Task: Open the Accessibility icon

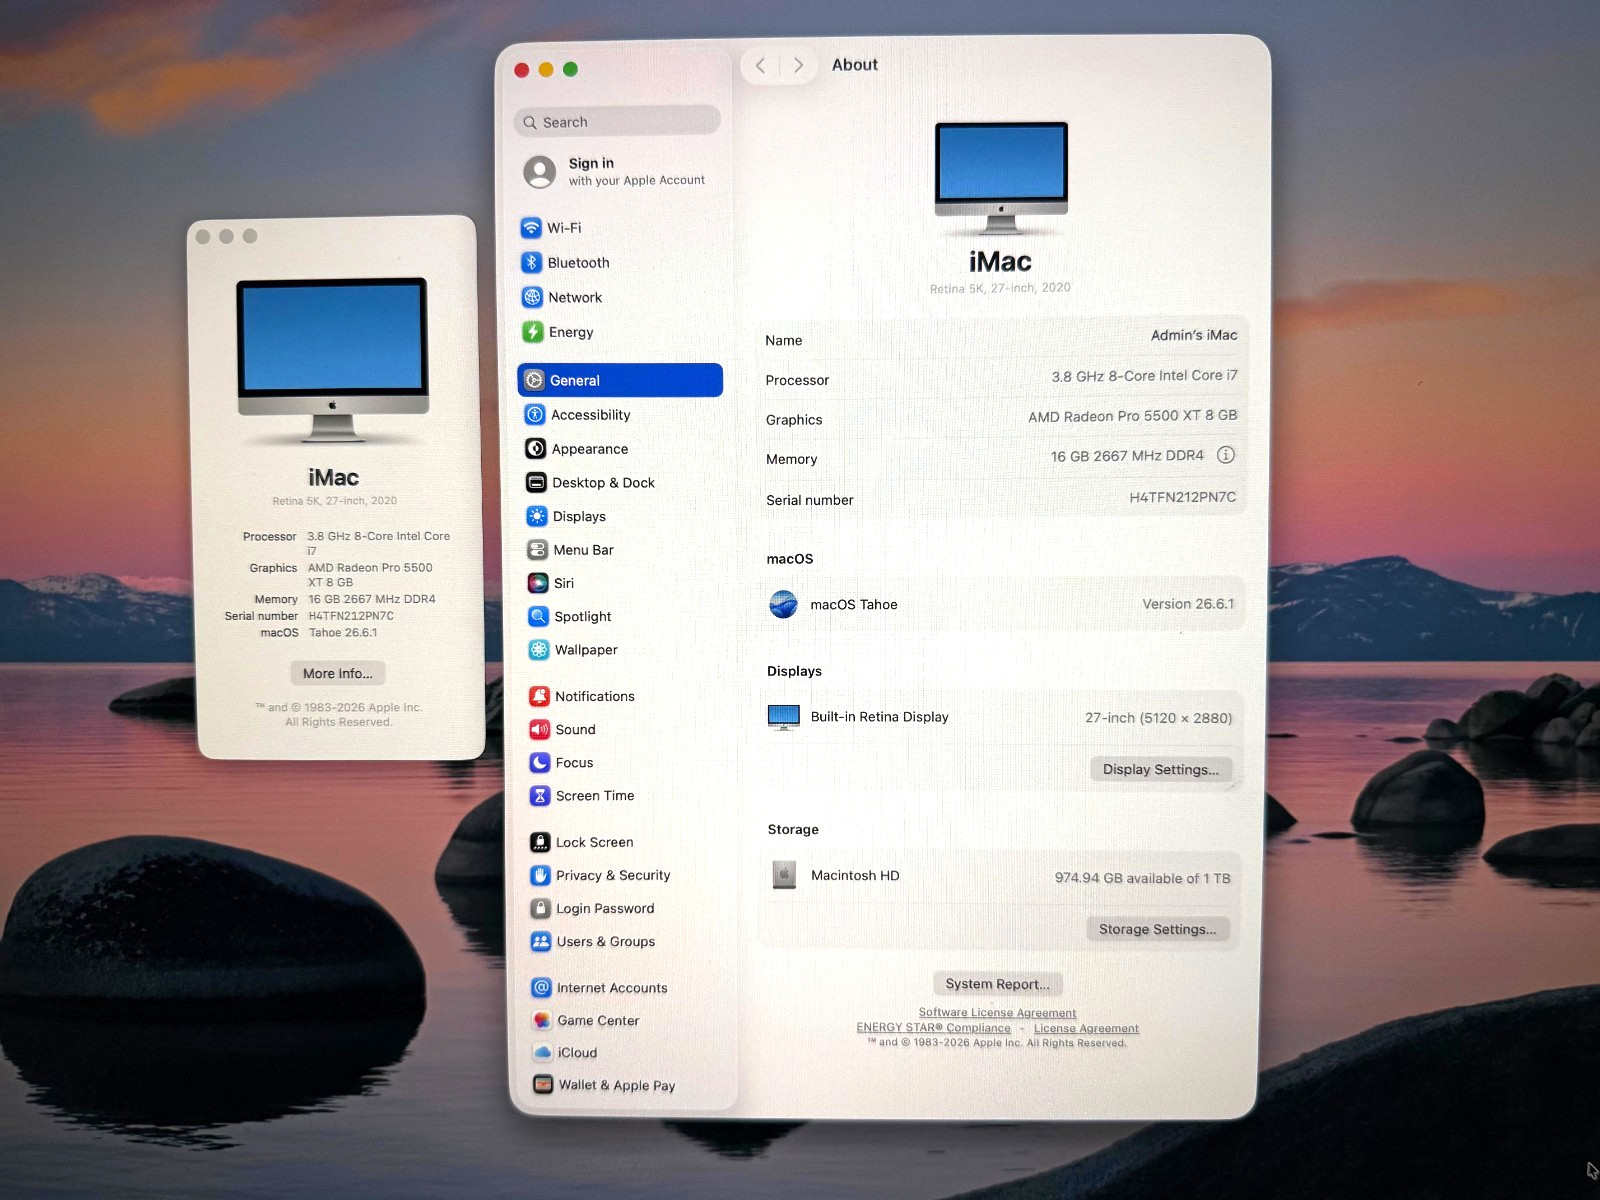Action: pyautogui.click(x=535, y=415)
